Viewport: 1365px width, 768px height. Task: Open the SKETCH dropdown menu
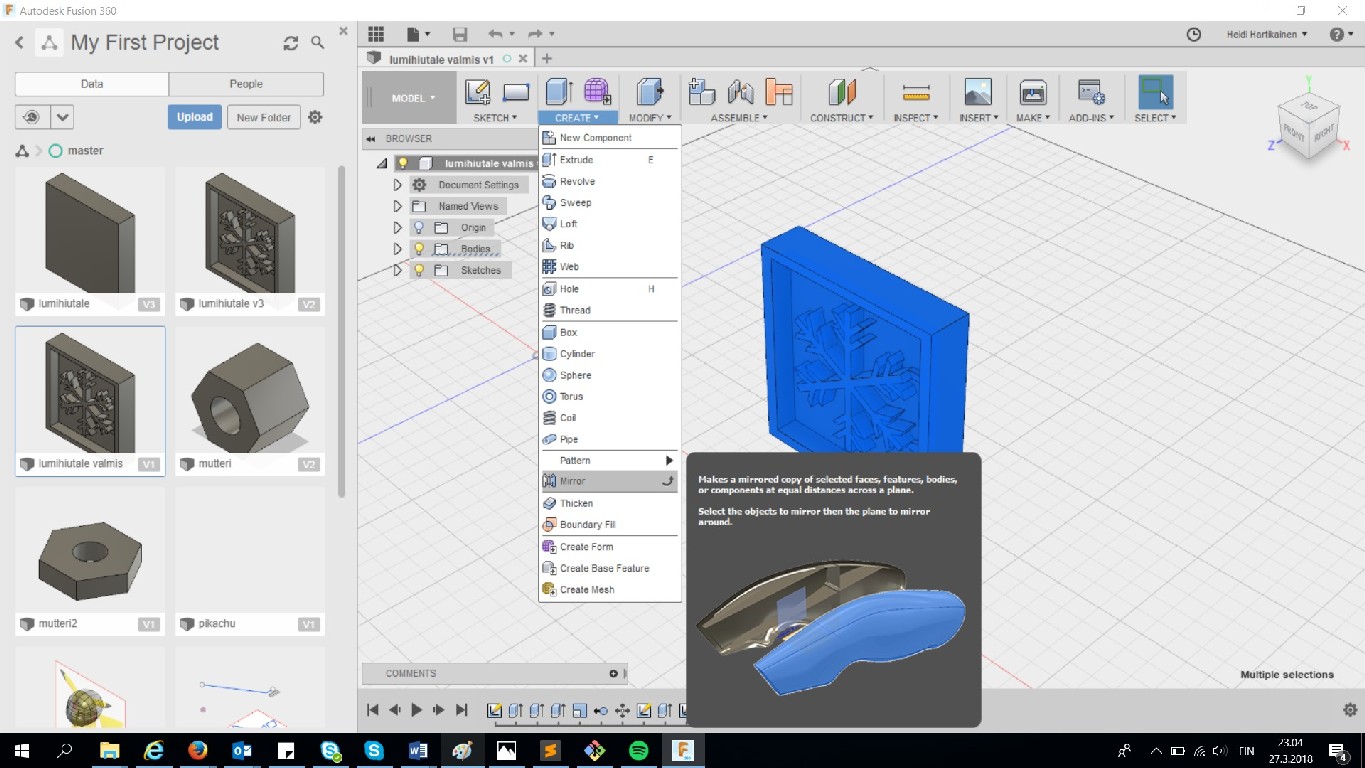[496, 117]
